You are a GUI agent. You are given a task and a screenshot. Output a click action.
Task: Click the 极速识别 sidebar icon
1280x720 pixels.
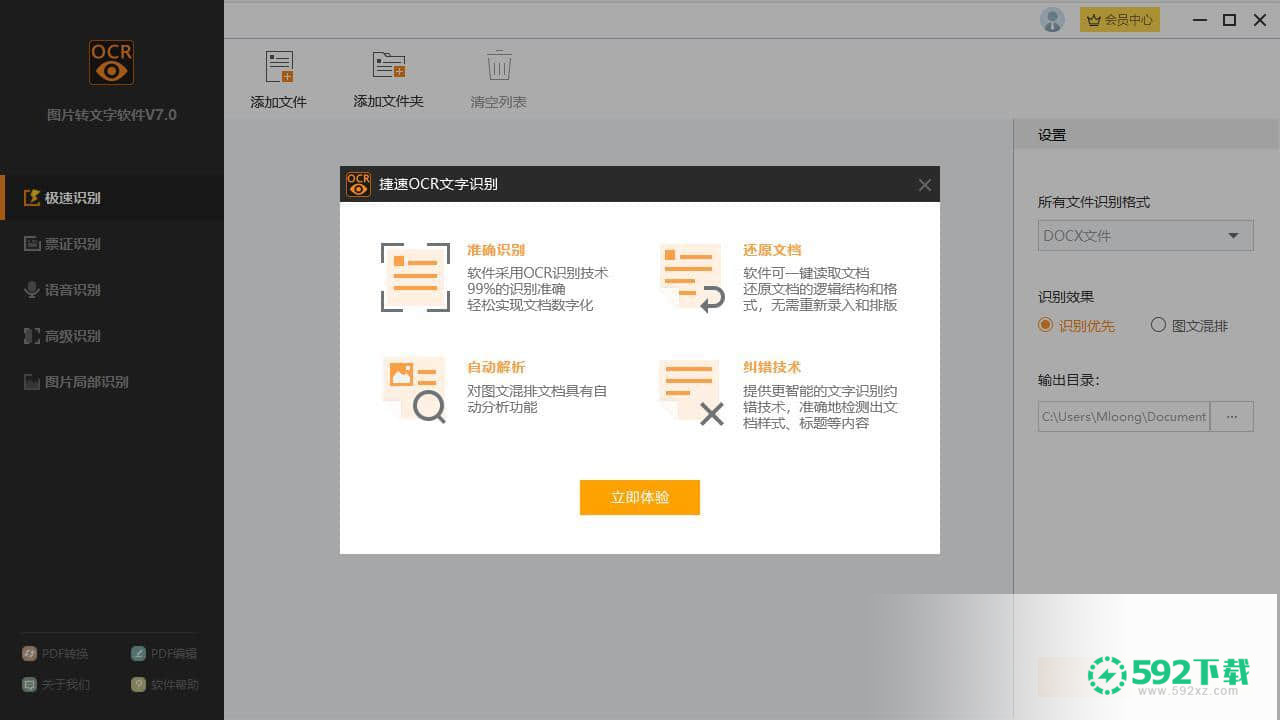[32, 198]
